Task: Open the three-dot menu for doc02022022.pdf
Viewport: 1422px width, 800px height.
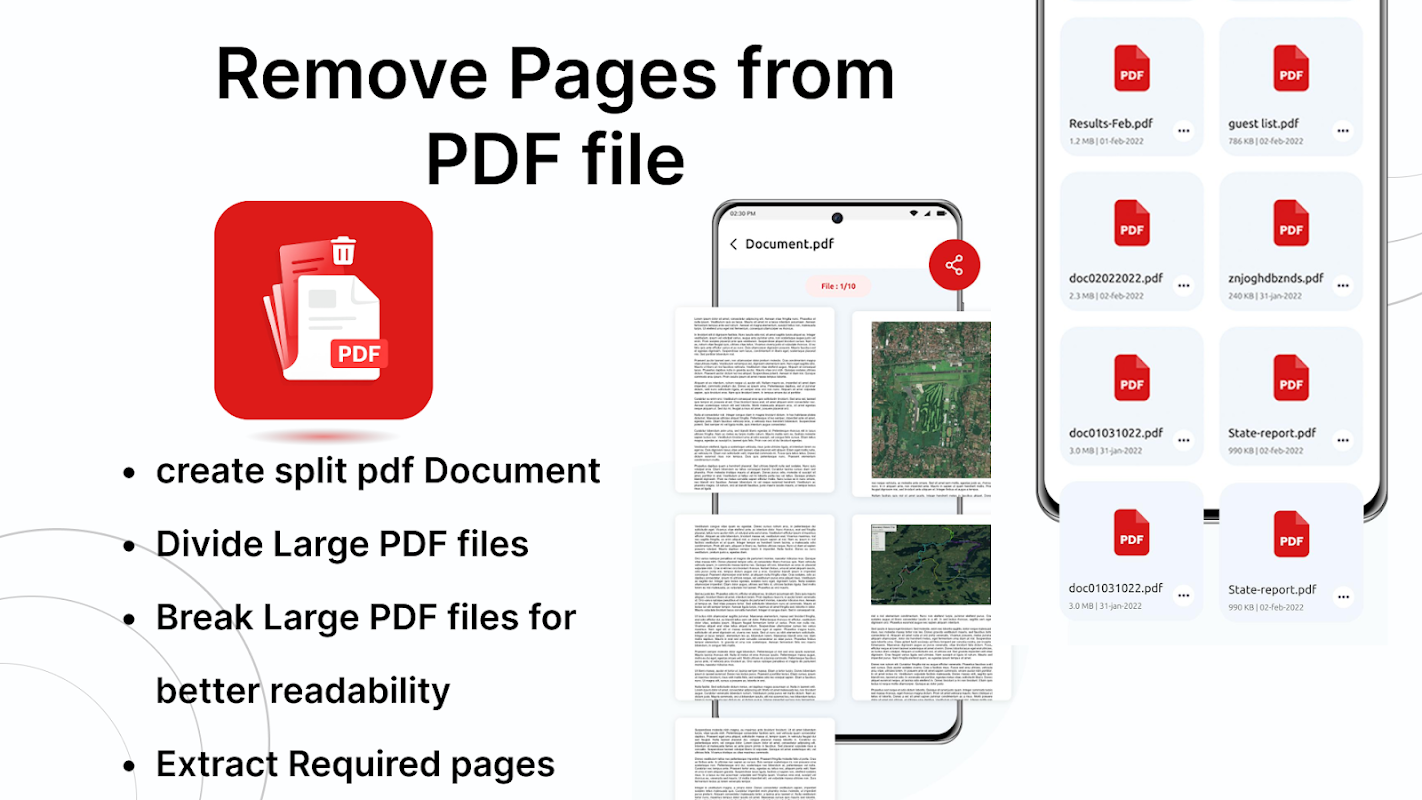Action: click(x=1183, y=286)
